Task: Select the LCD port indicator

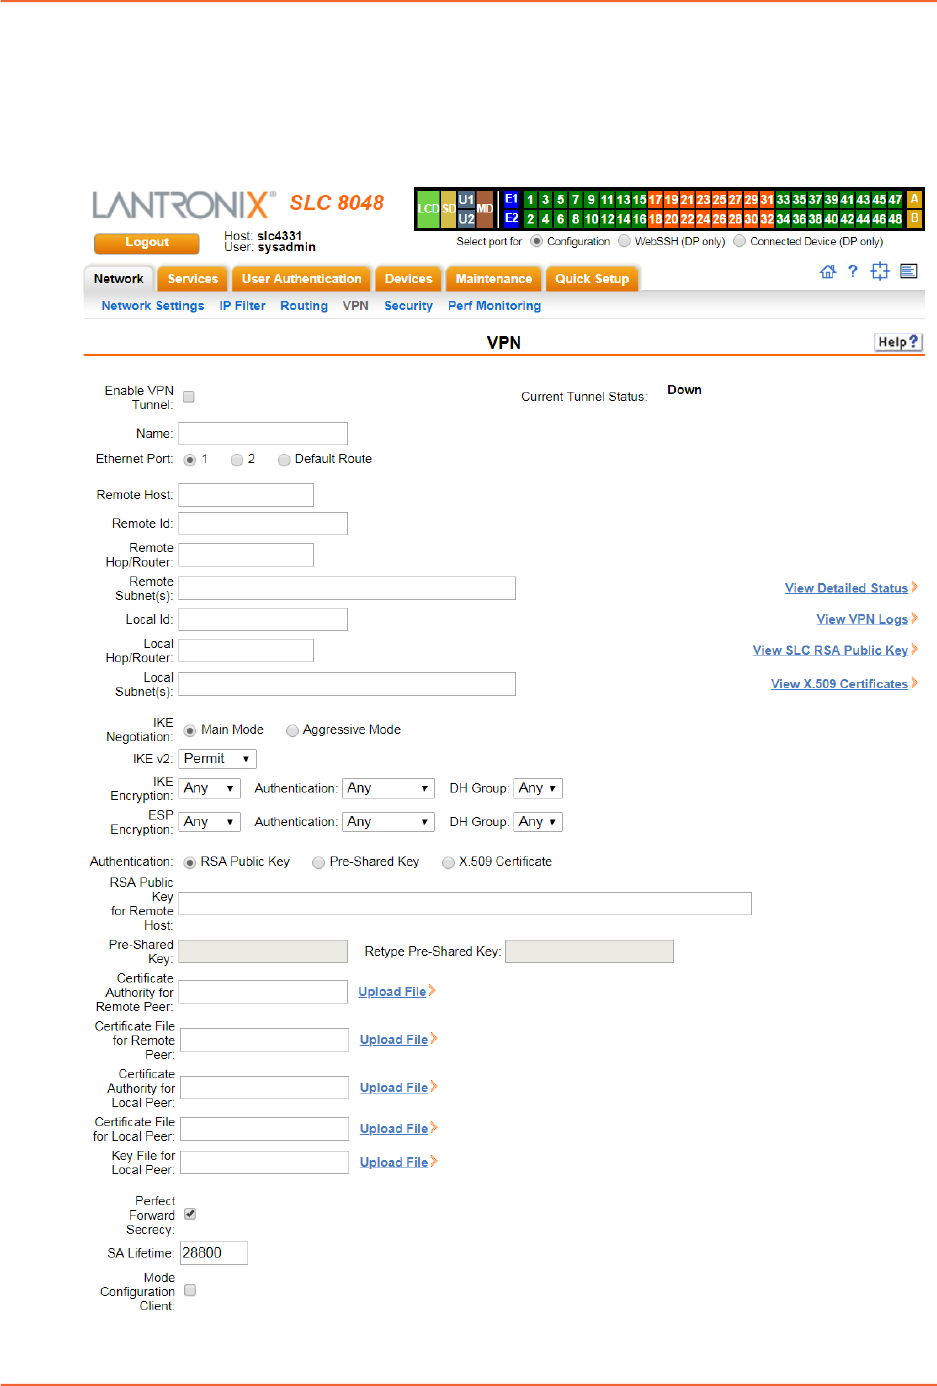Action: click(x=428, y=209)
